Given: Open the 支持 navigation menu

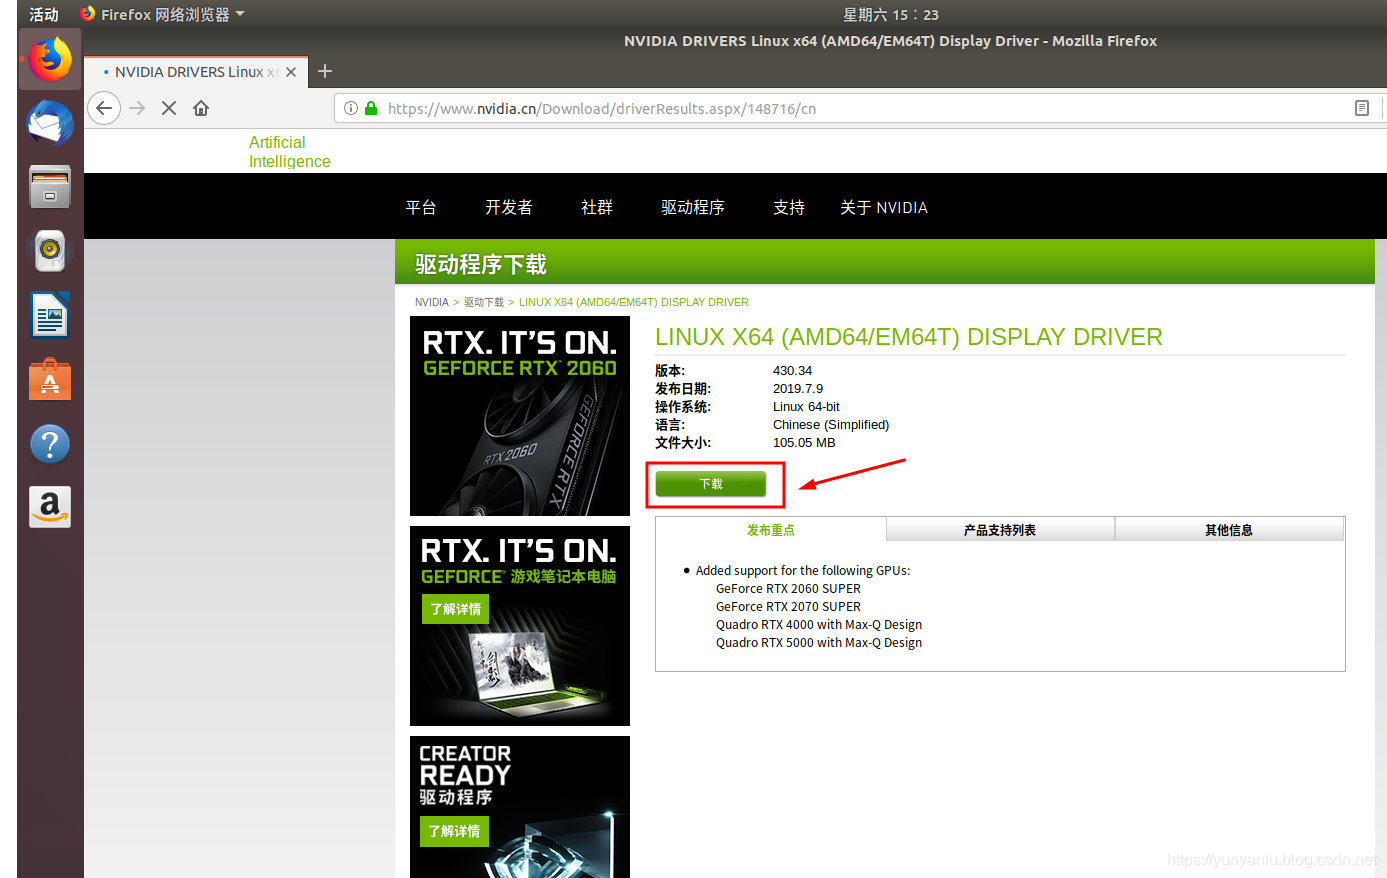Looking at the screenshot, I should pos(789,207).
